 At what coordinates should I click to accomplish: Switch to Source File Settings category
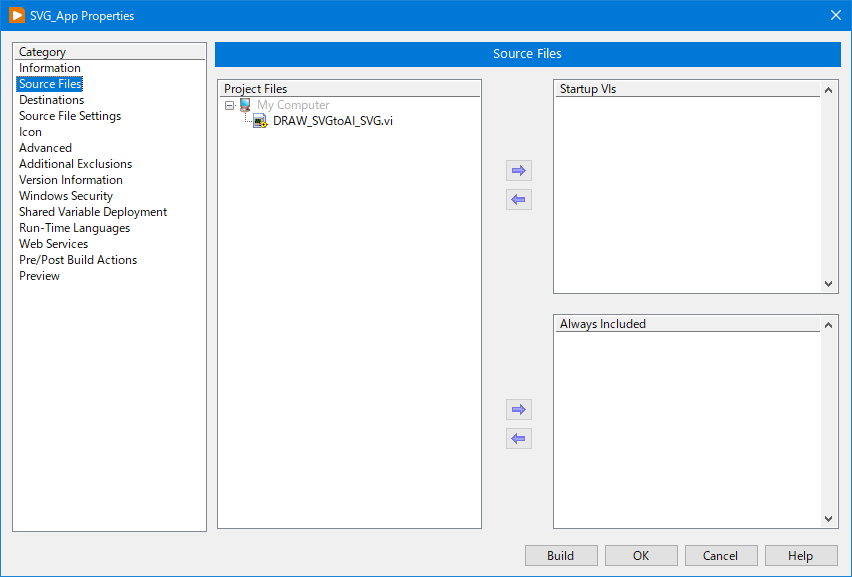point(70,115)
